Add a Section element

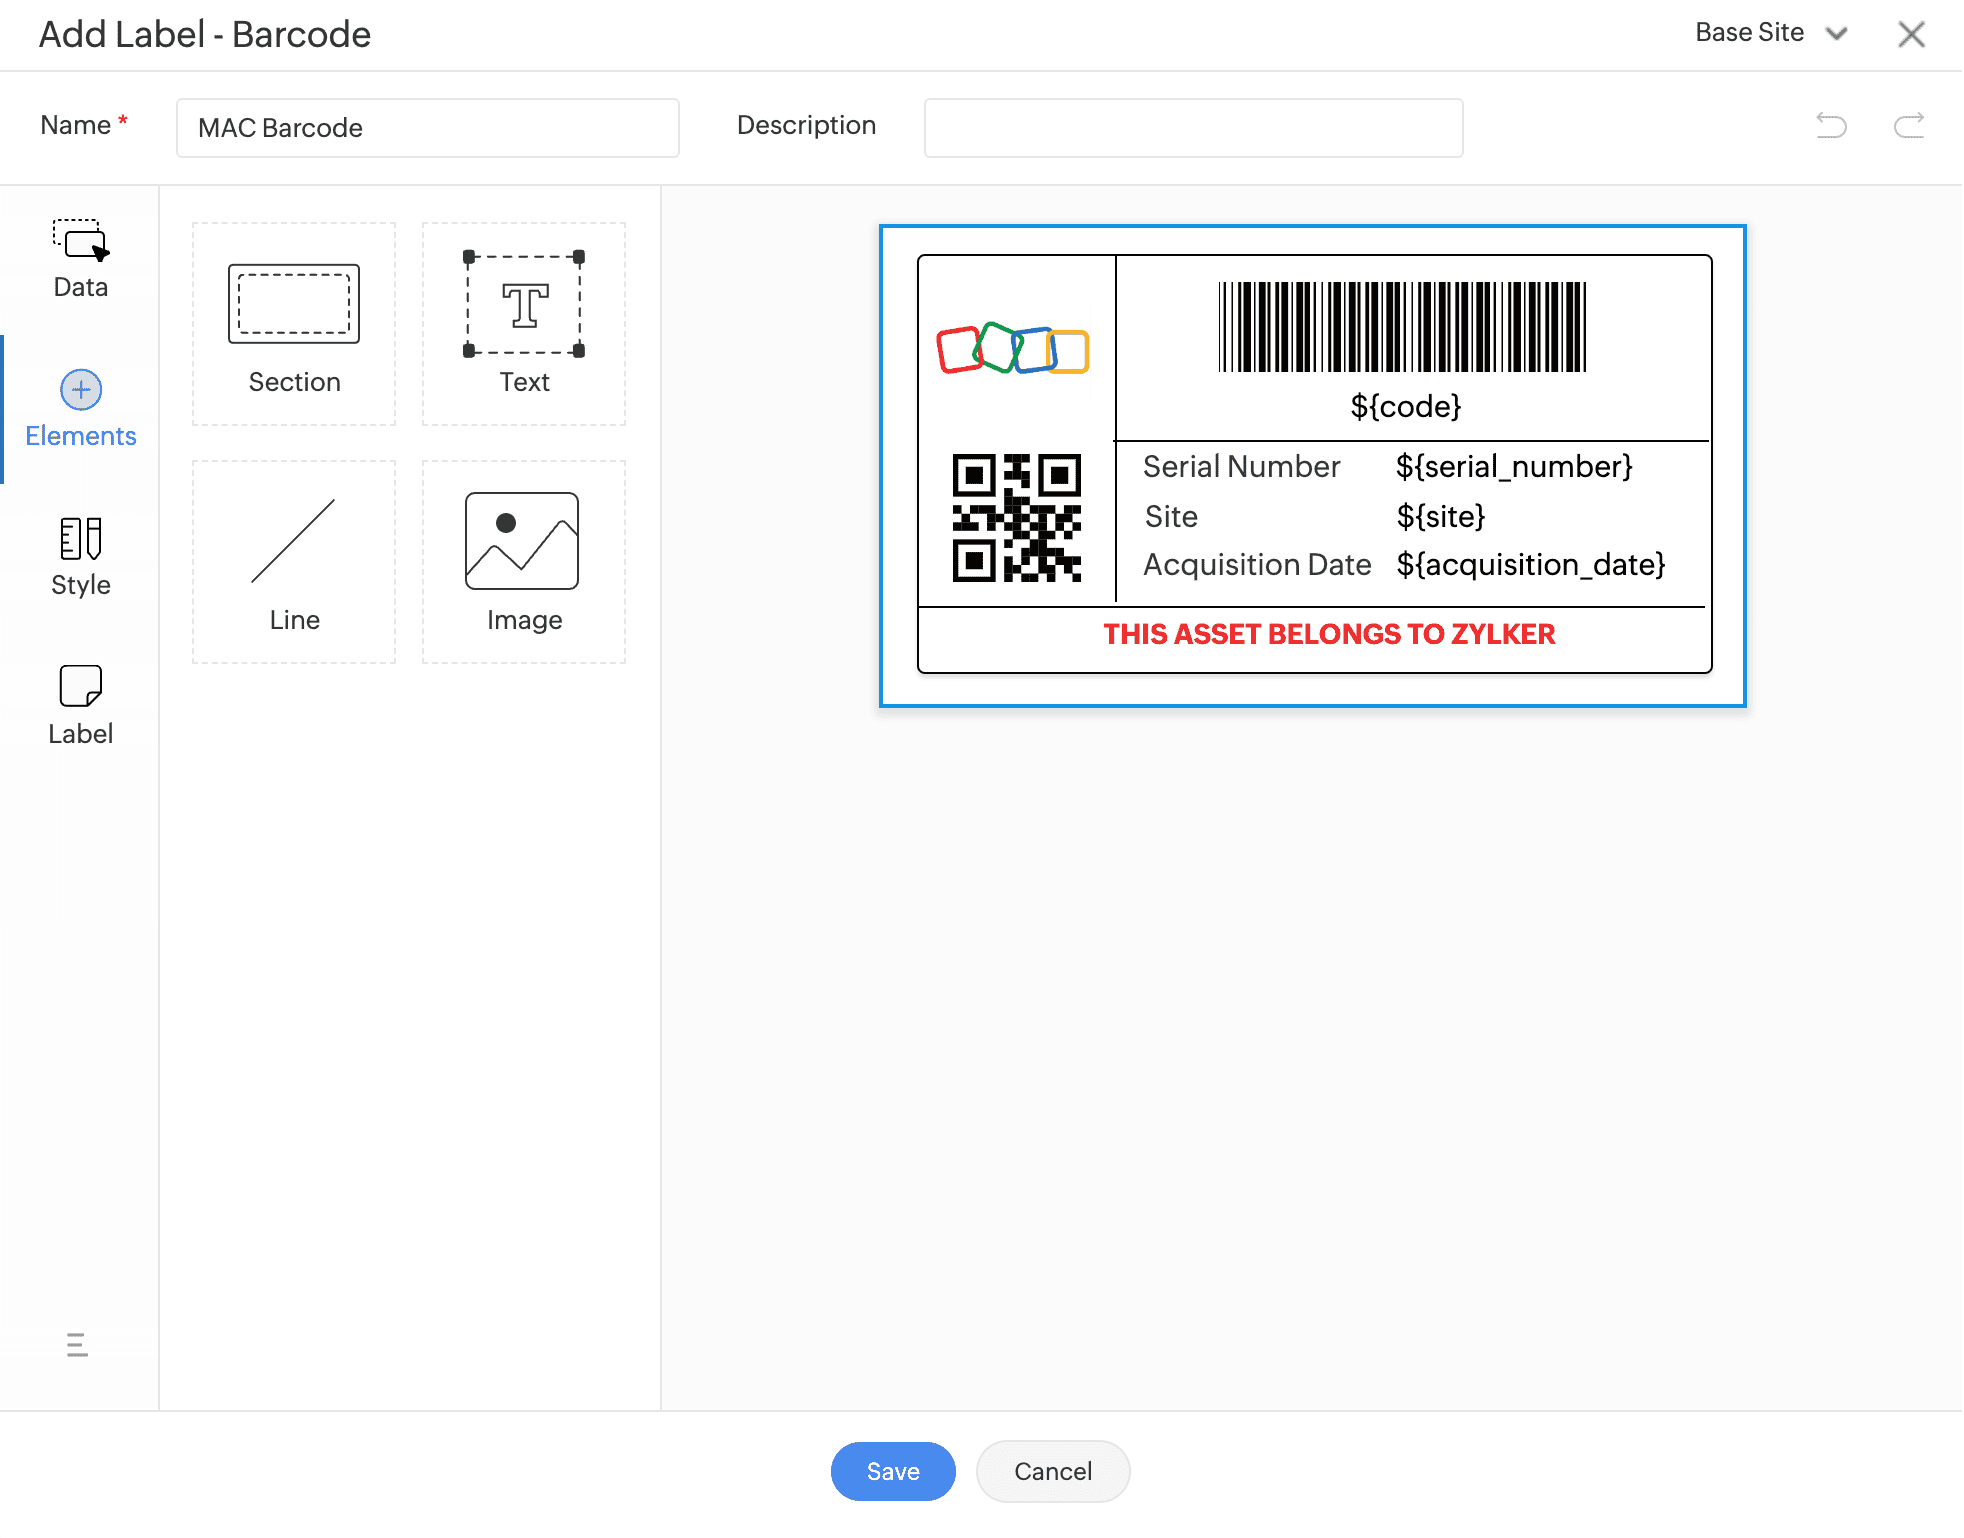(294, 324)
